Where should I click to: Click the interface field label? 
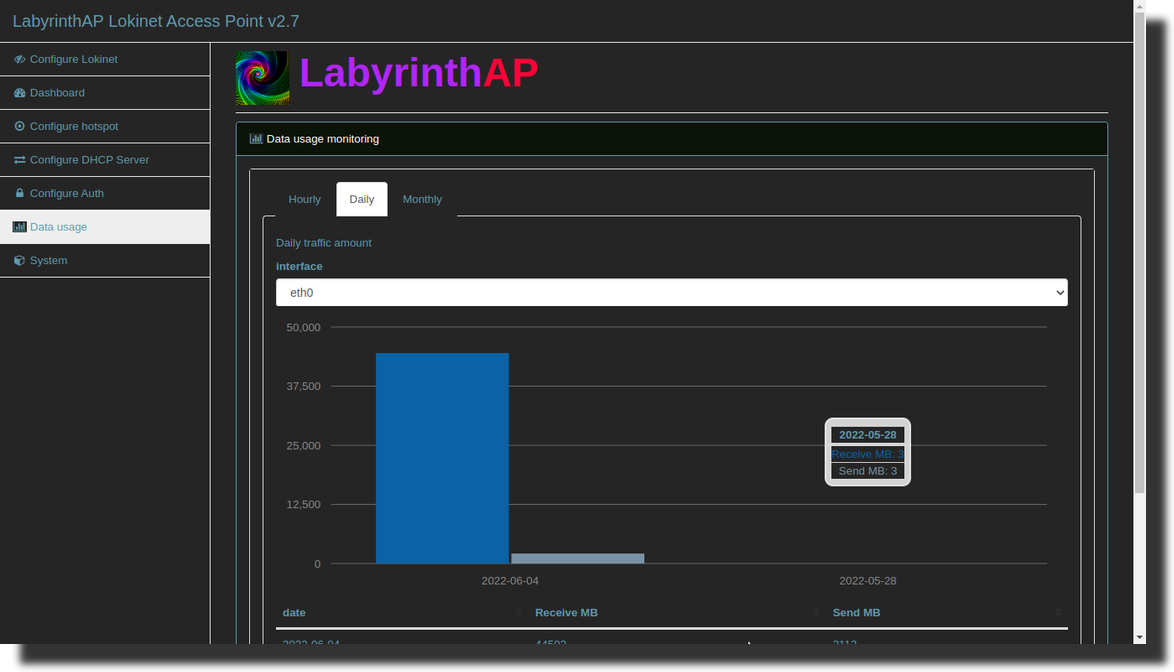click(x=299, y=266)
